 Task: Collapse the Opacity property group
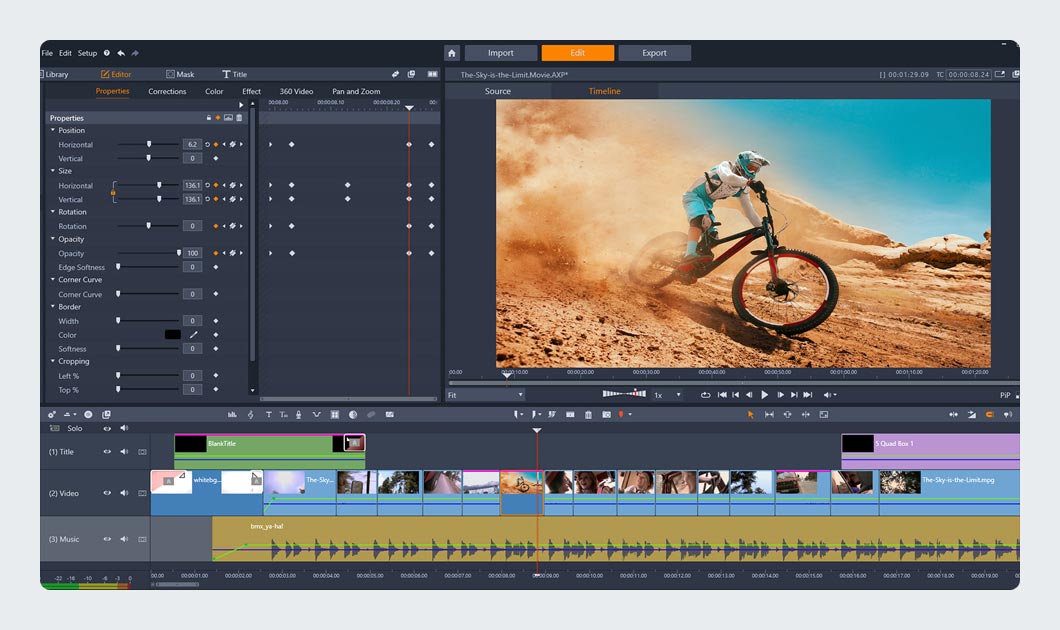tap(53, 239)
